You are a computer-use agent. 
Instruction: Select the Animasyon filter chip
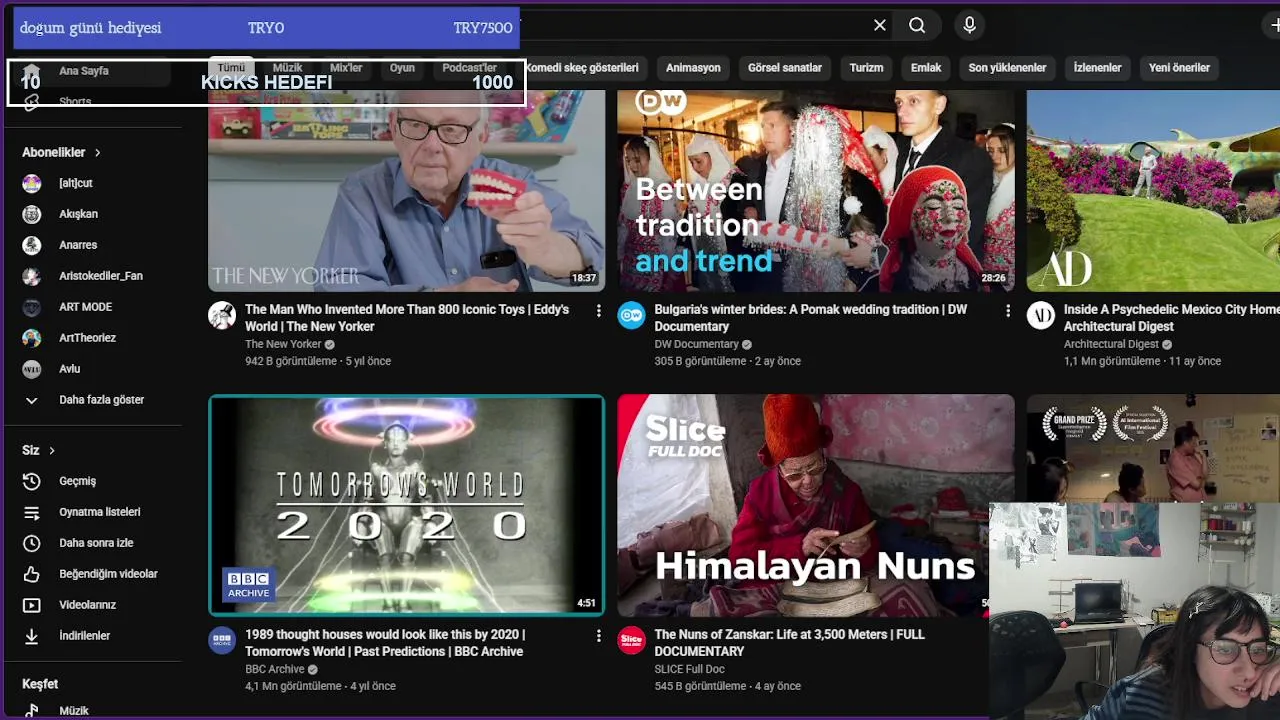(x=693, y=68)
